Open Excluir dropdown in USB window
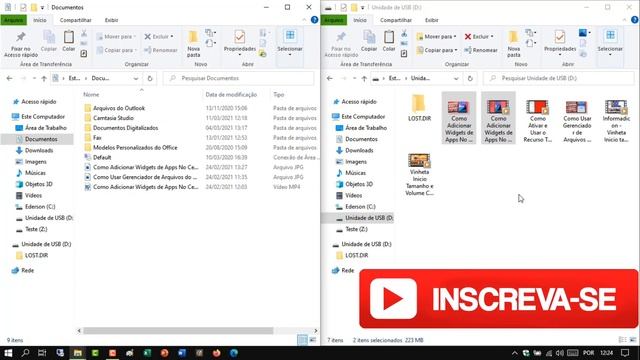Image resolution: width=640 pixels, height=360 pixels. (479, 36)
